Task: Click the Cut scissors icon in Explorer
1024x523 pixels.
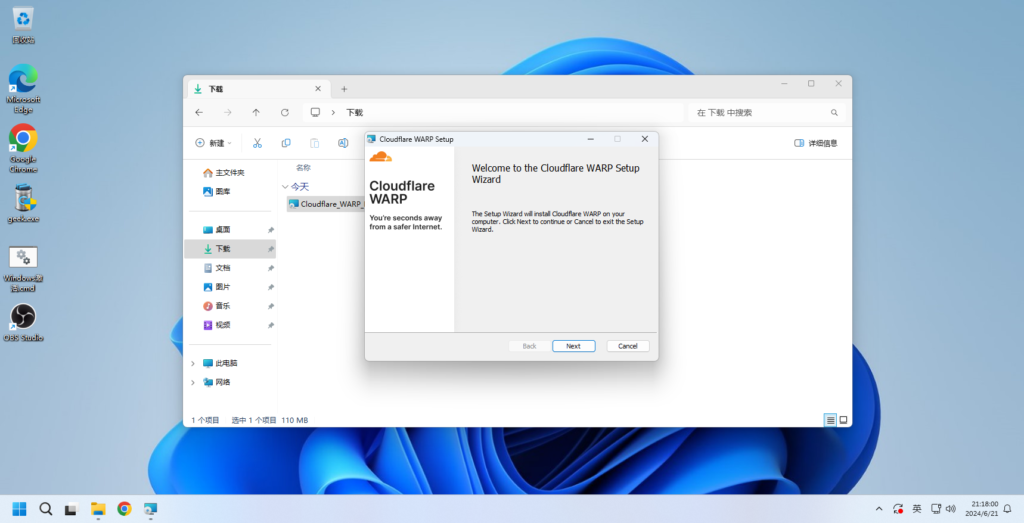Action: [x=257, y=143]
